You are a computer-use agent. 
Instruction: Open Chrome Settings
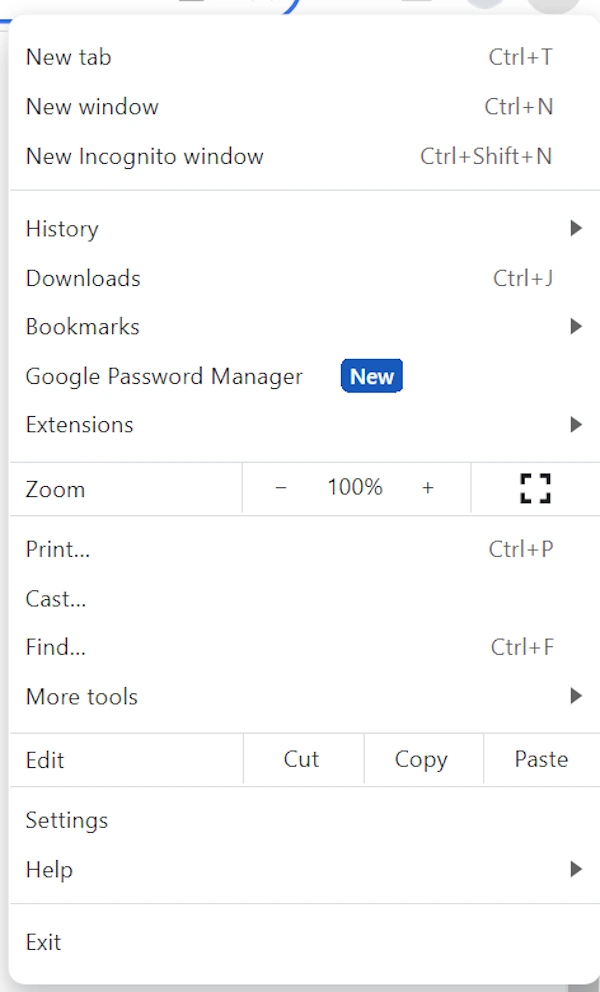pos(67,821)
